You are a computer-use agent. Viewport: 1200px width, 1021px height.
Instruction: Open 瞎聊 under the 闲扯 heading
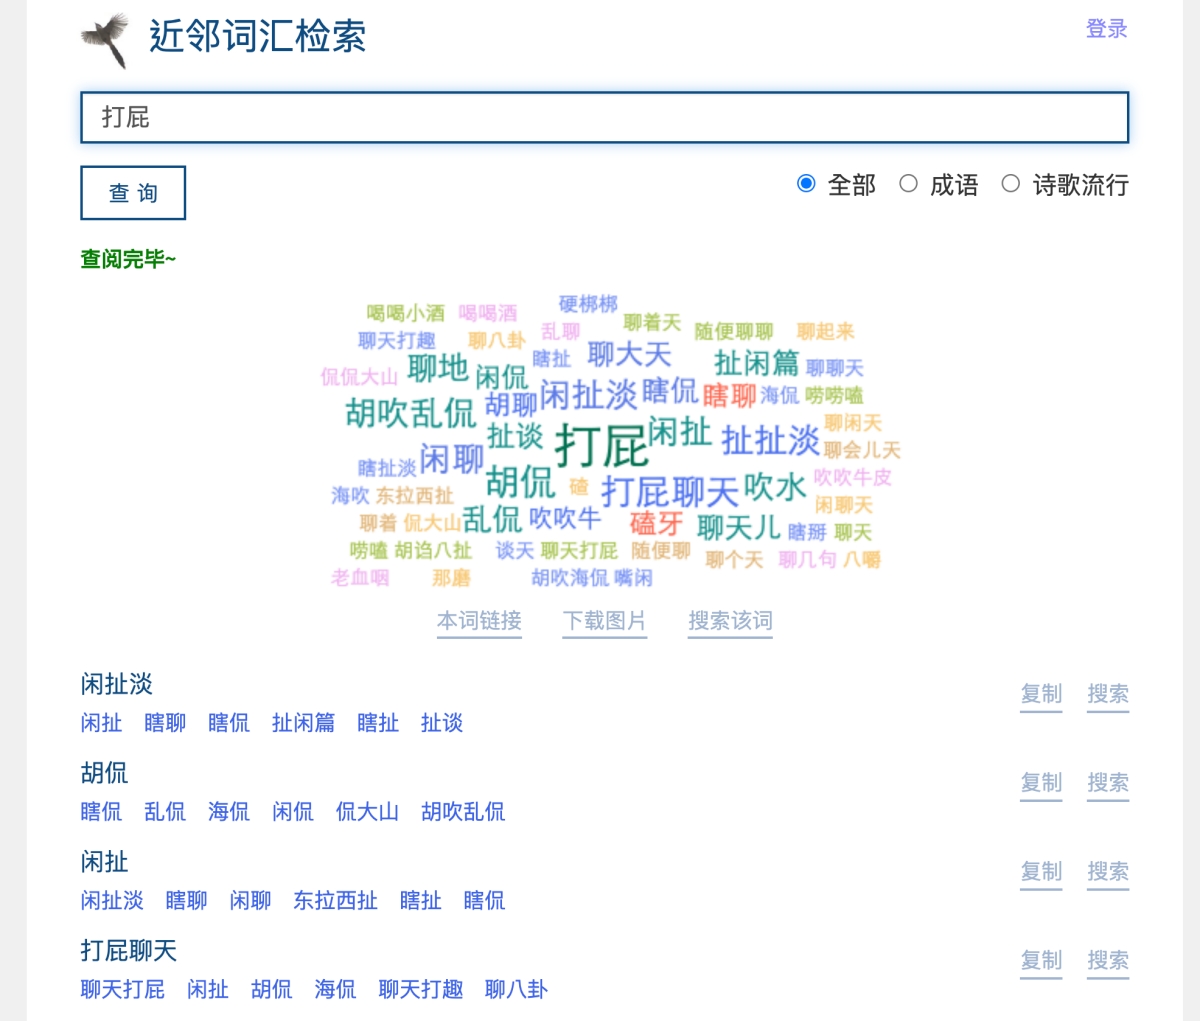tap(186, 901)
